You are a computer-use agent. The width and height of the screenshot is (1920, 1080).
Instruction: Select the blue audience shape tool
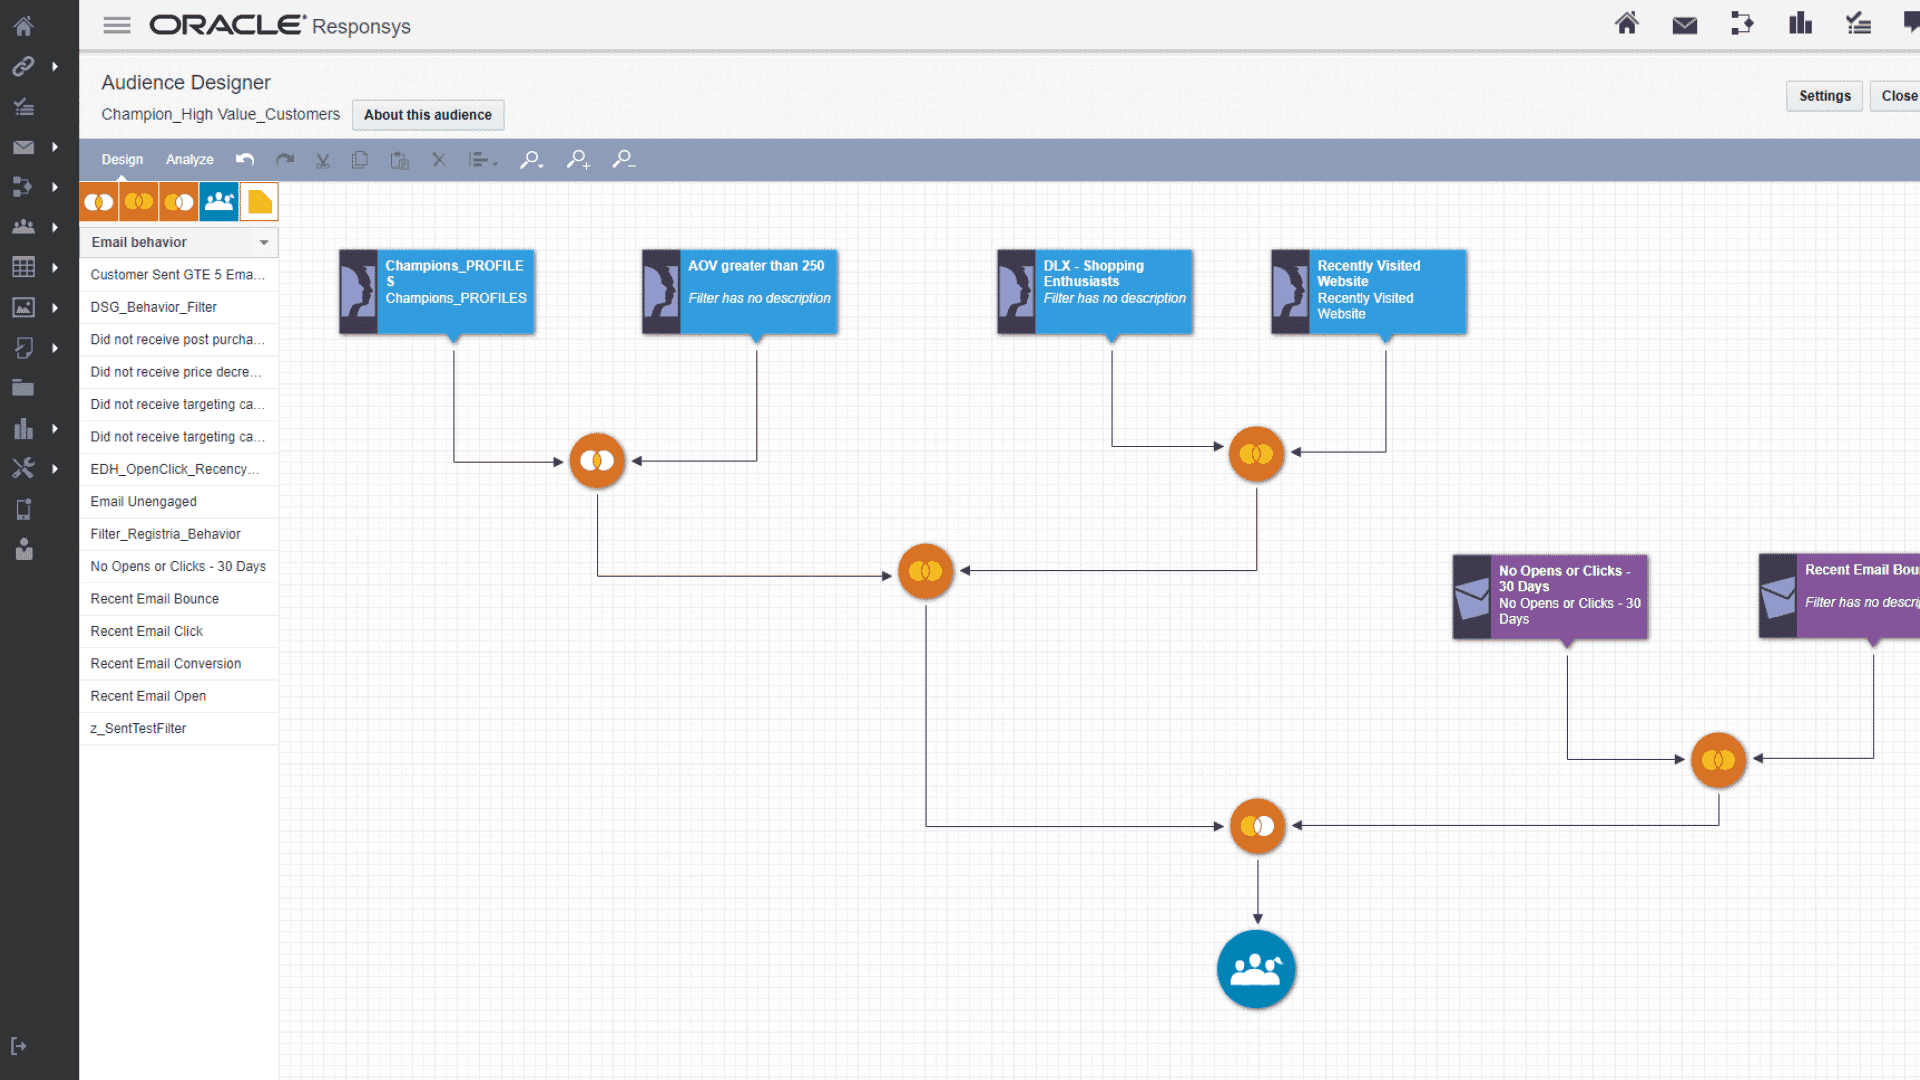coord(218,200)
